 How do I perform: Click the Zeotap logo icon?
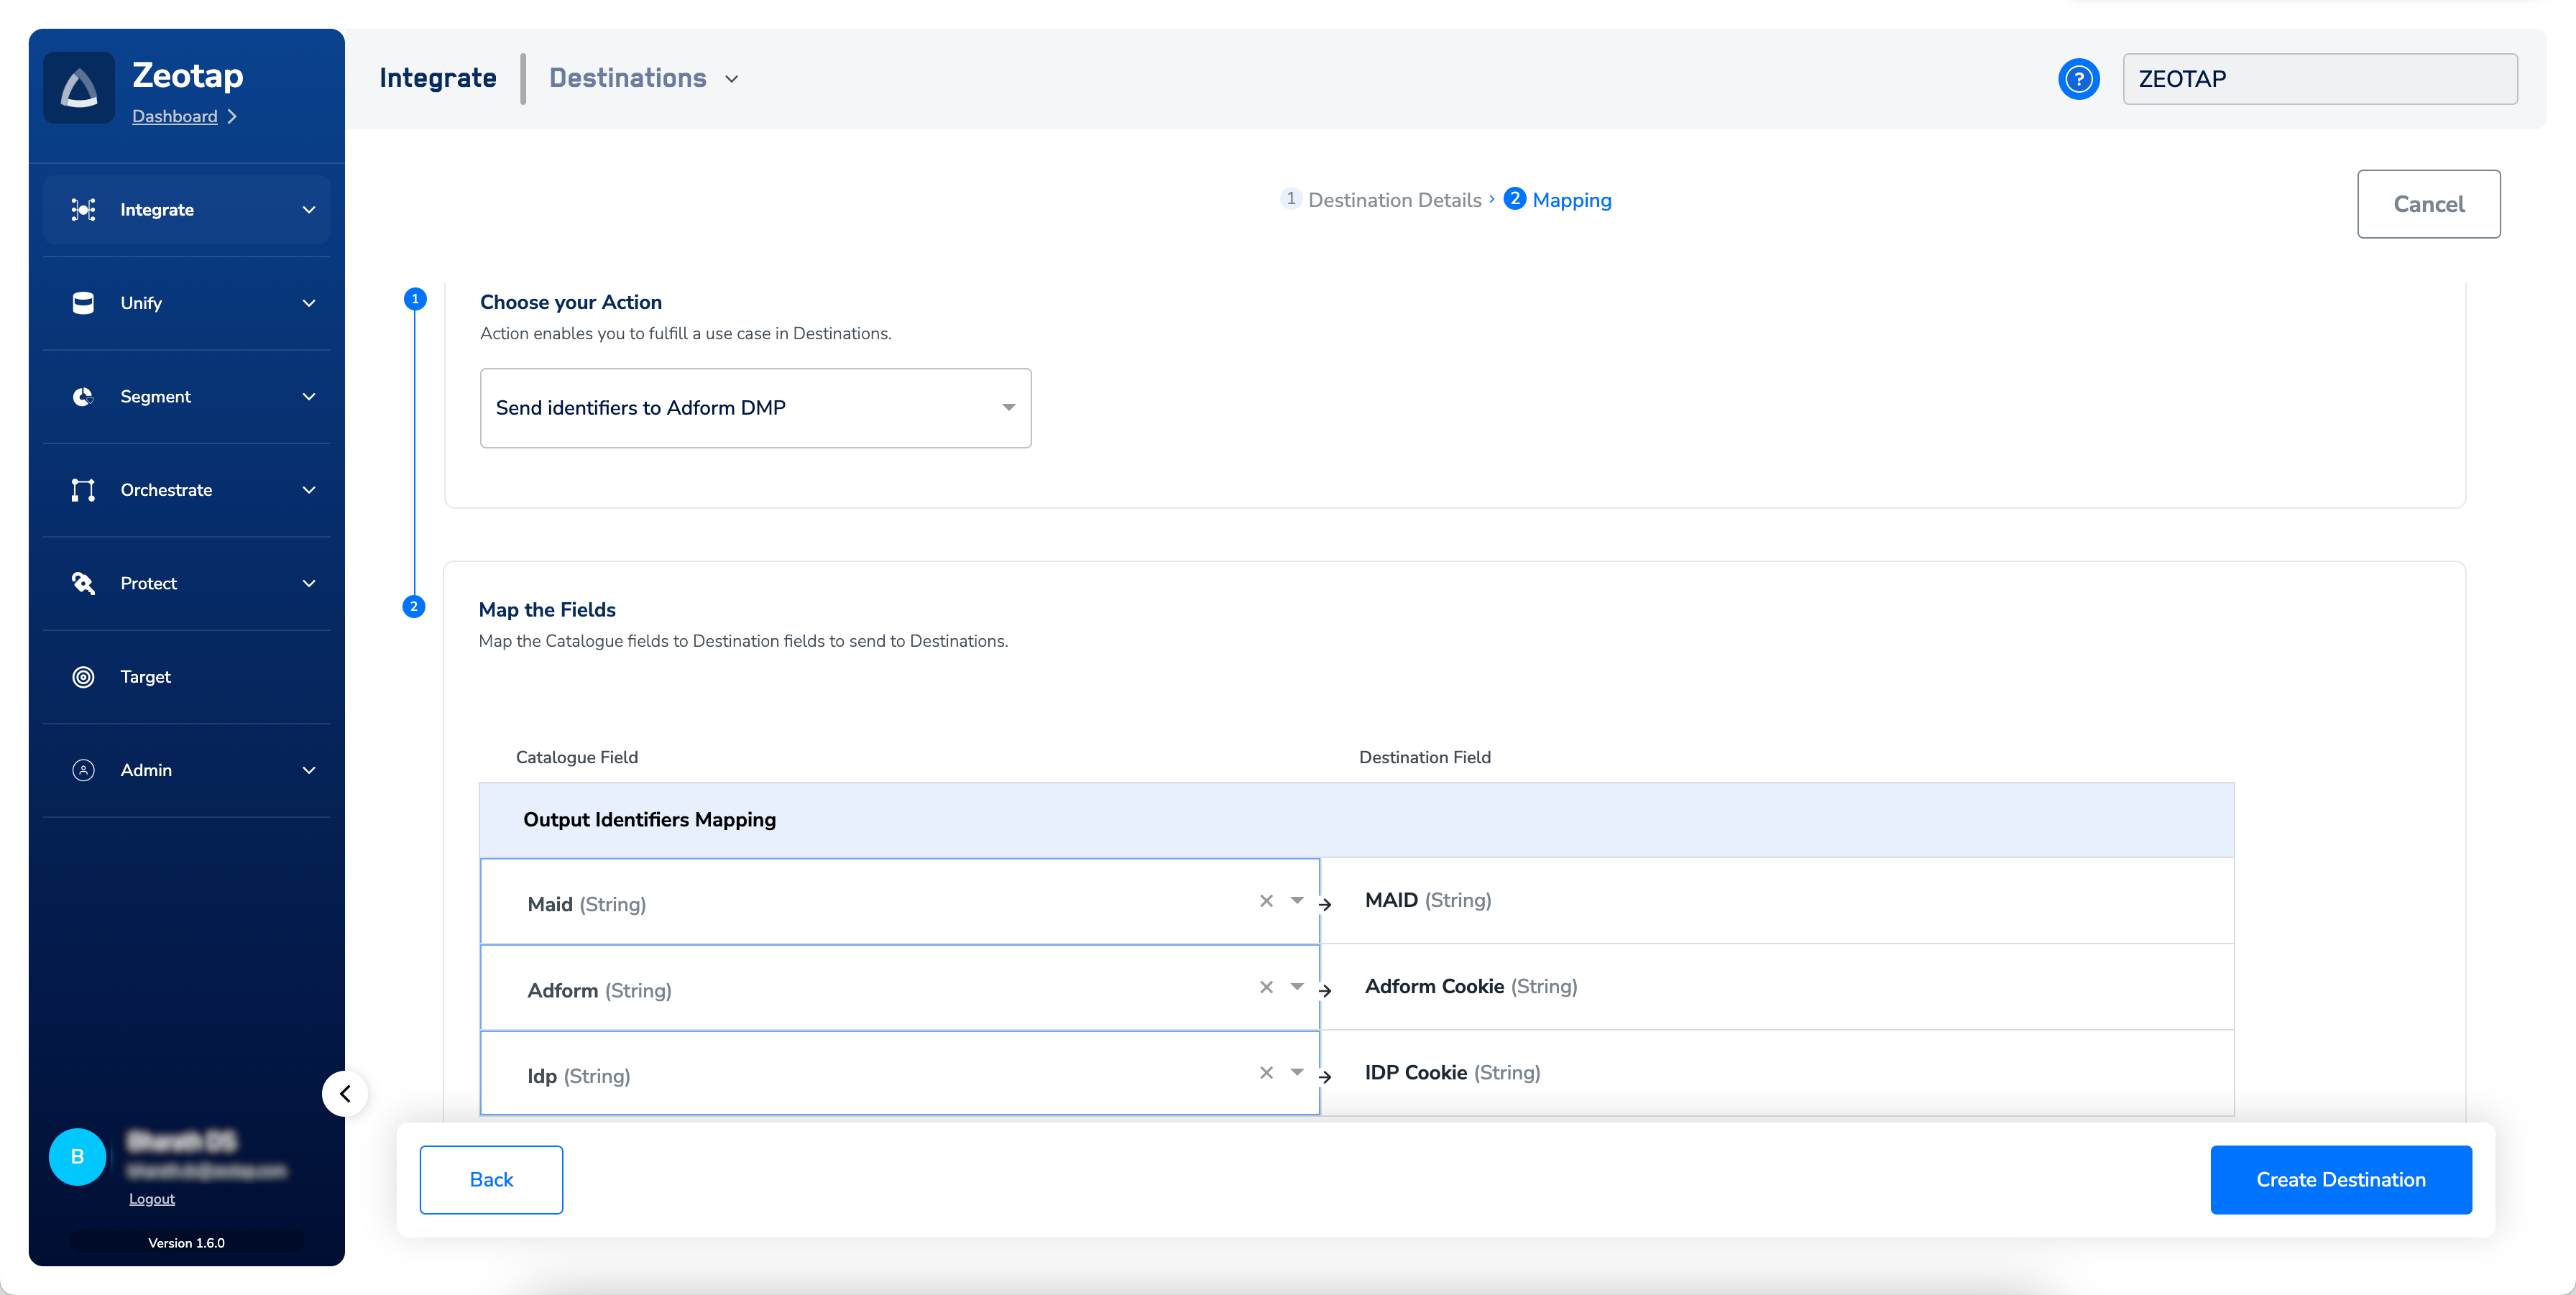(79, 88)
